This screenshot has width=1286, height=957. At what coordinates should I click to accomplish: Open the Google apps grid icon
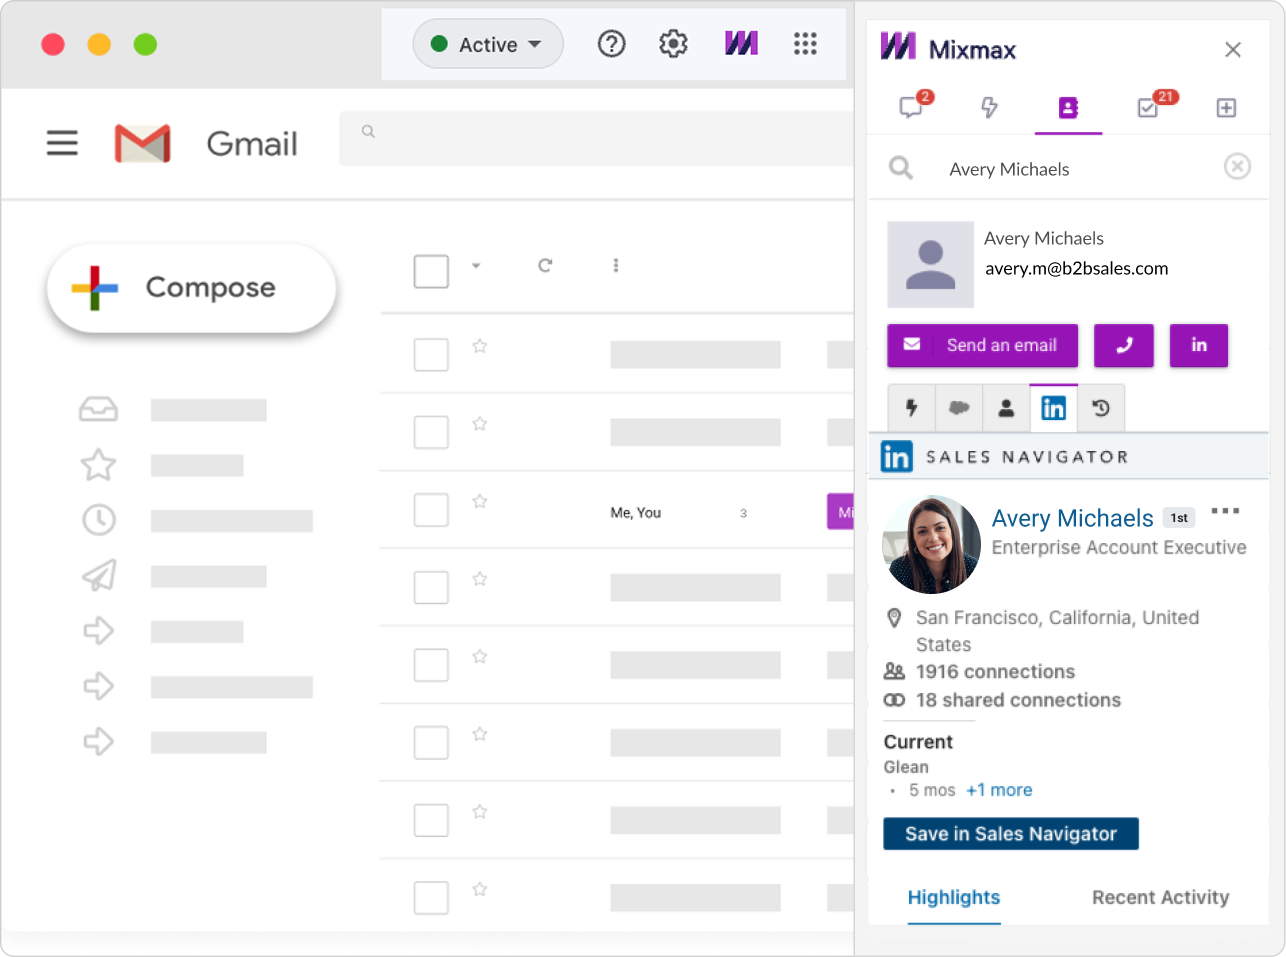[x=805, y=43]
